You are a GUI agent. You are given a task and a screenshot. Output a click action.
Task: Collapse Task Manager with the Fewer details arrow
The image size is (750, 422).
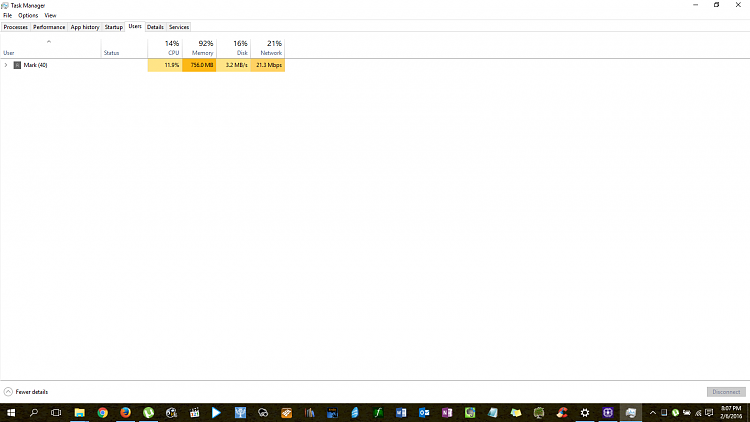[9, 392]
